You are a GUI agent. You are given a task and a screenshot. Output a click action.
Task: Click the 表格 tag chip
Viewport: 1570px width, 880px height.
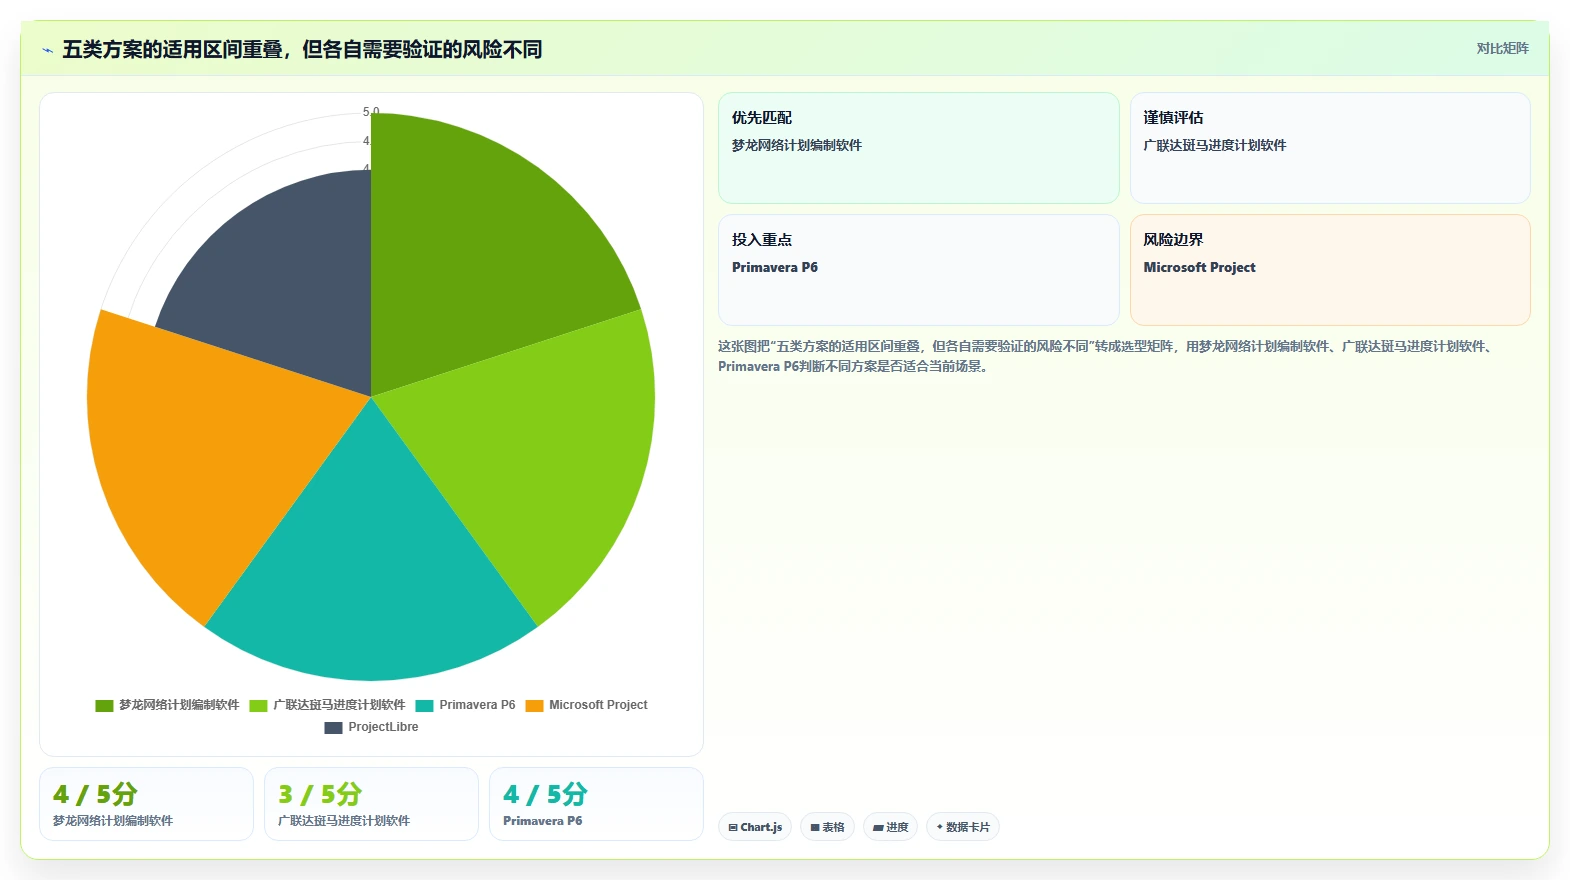(827, 827)
